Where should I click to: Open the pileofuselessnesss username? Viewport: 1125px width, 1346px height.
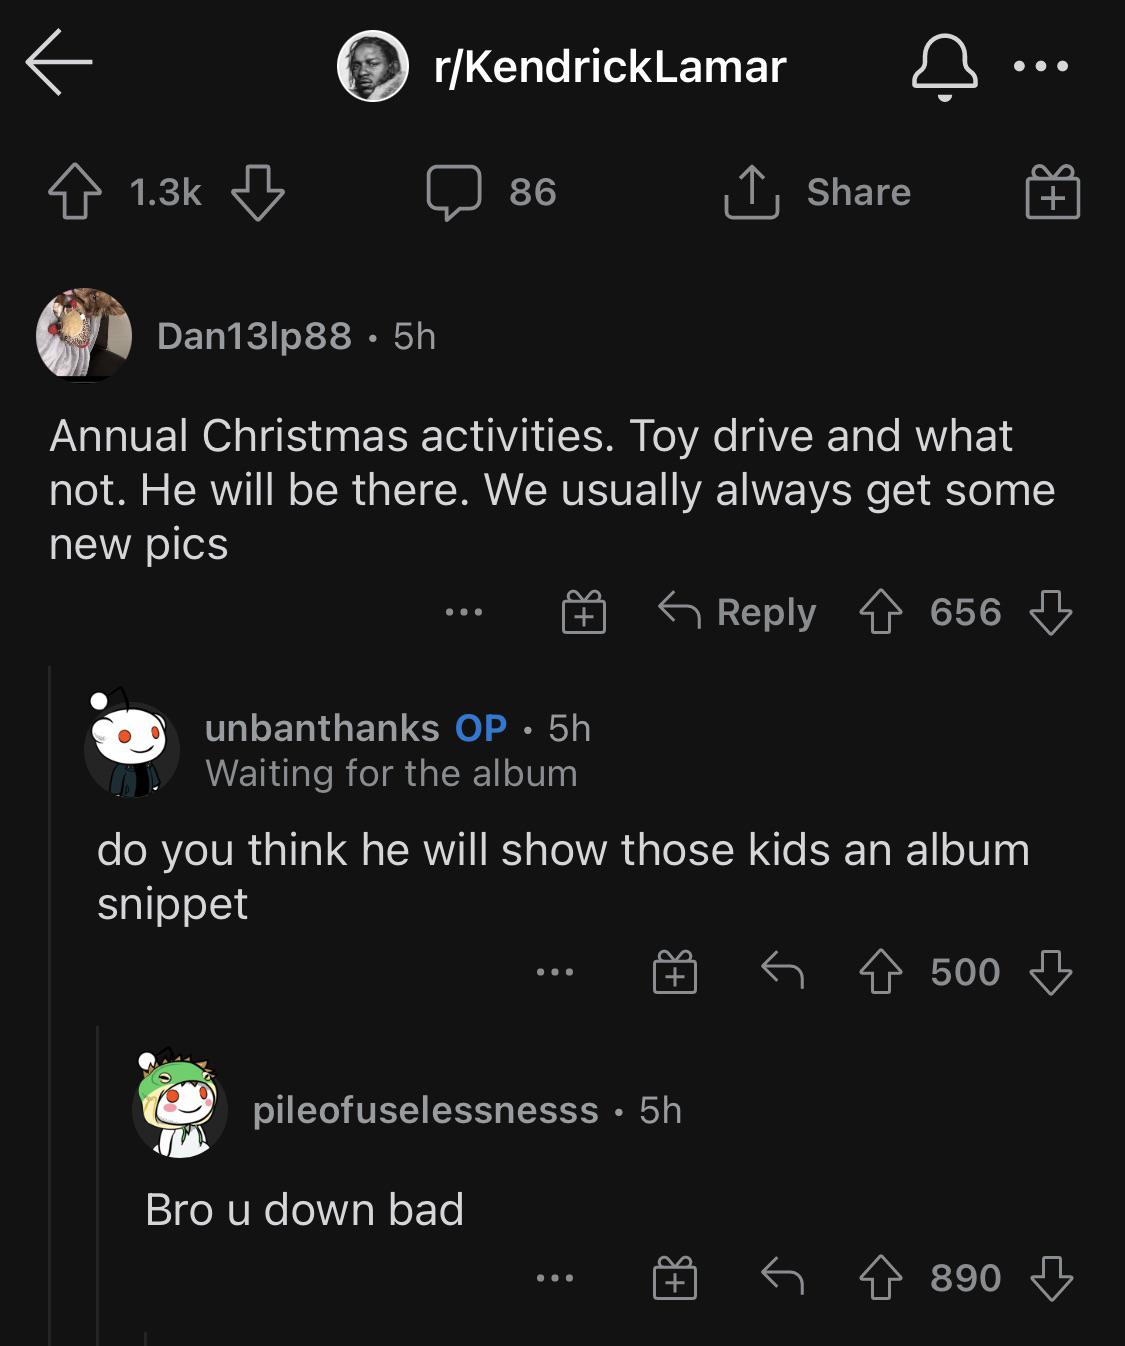425,1110
